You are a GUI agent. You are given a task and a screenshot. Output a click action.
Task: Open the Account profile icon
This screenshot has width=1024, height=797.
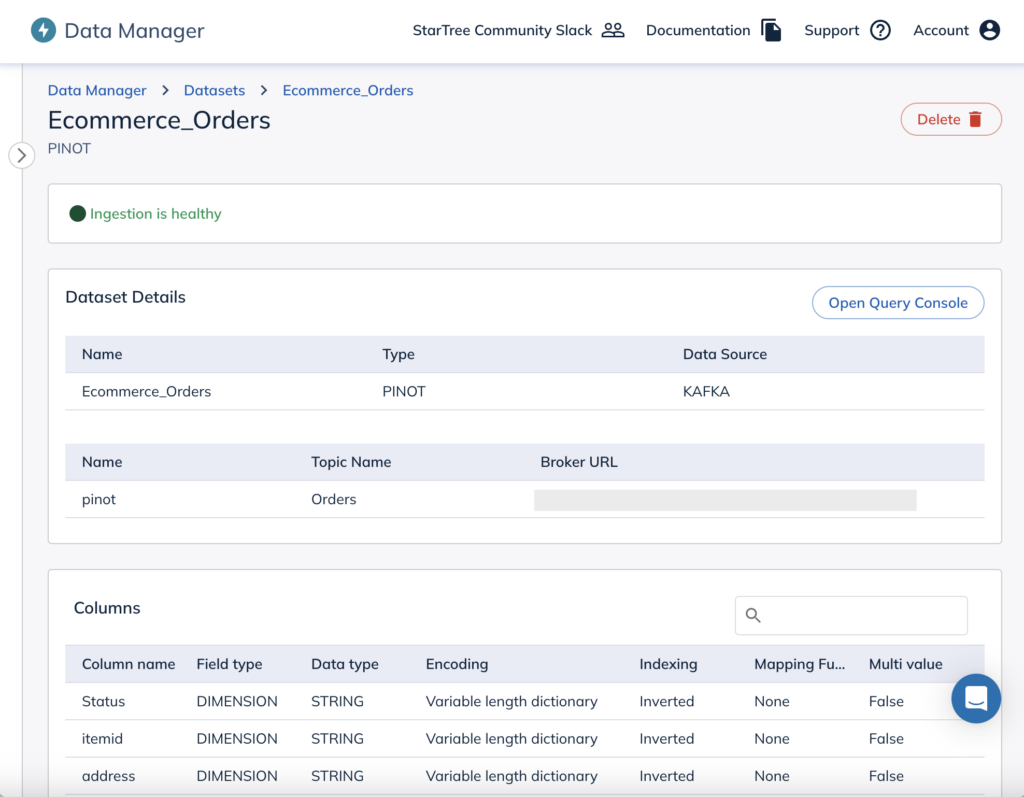tap(990, 30)
